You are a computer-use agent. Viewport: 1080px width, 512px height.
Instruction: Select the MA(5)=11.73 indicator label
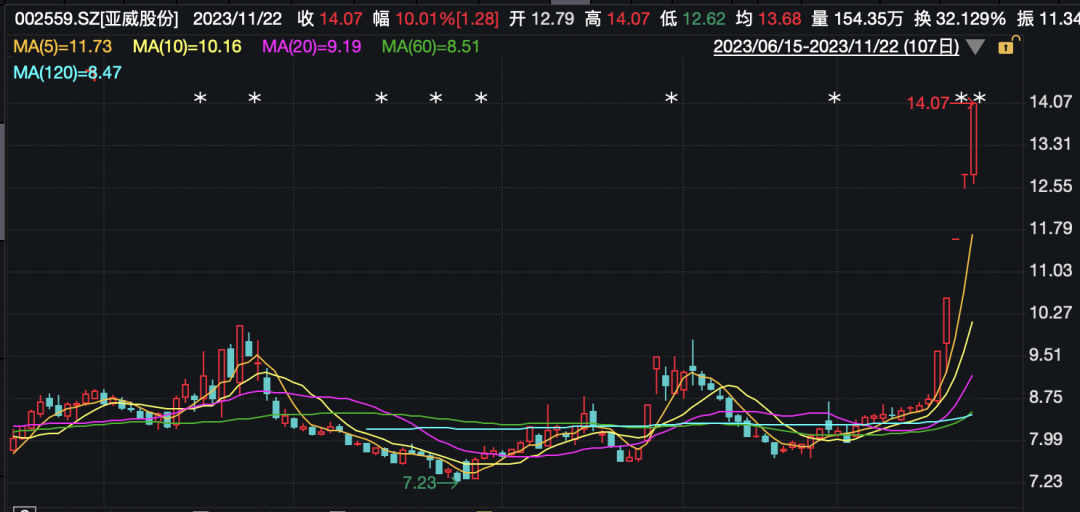point(63,47)
